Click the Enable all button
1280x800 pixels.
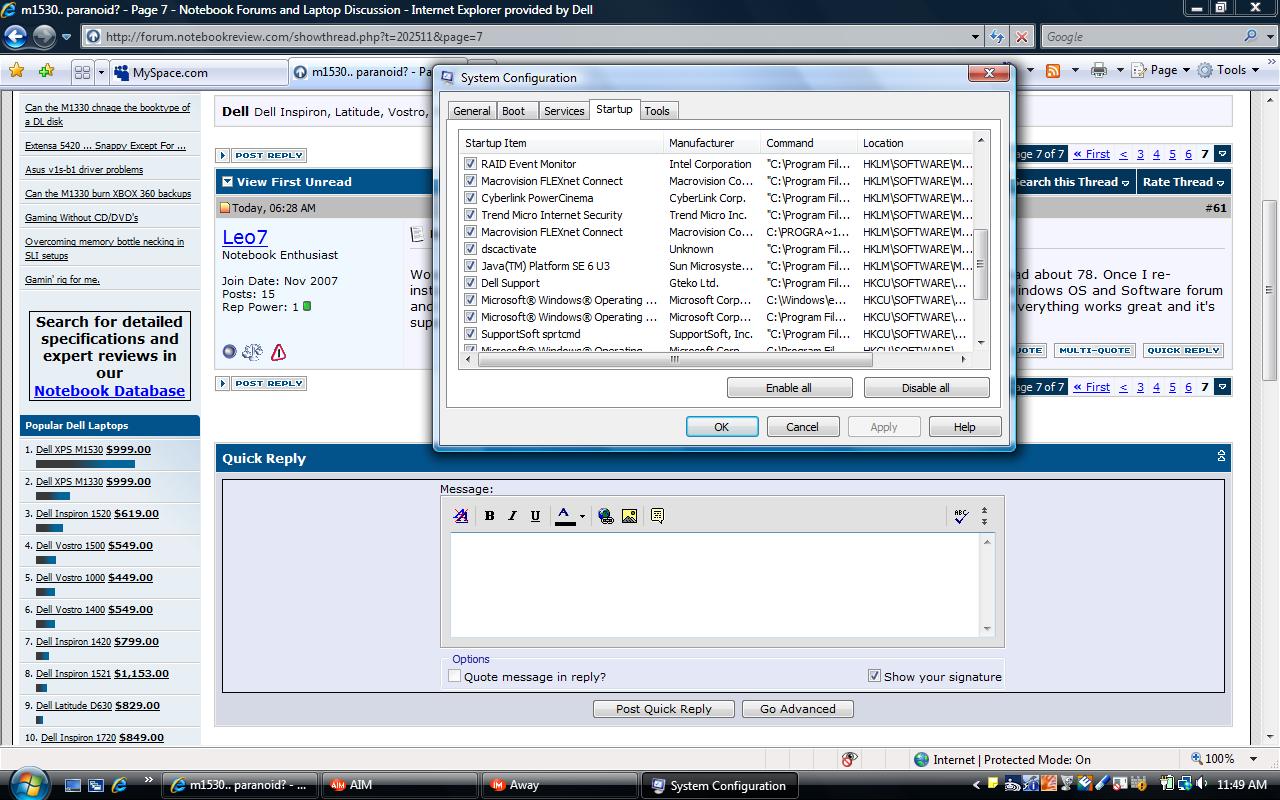789,388
